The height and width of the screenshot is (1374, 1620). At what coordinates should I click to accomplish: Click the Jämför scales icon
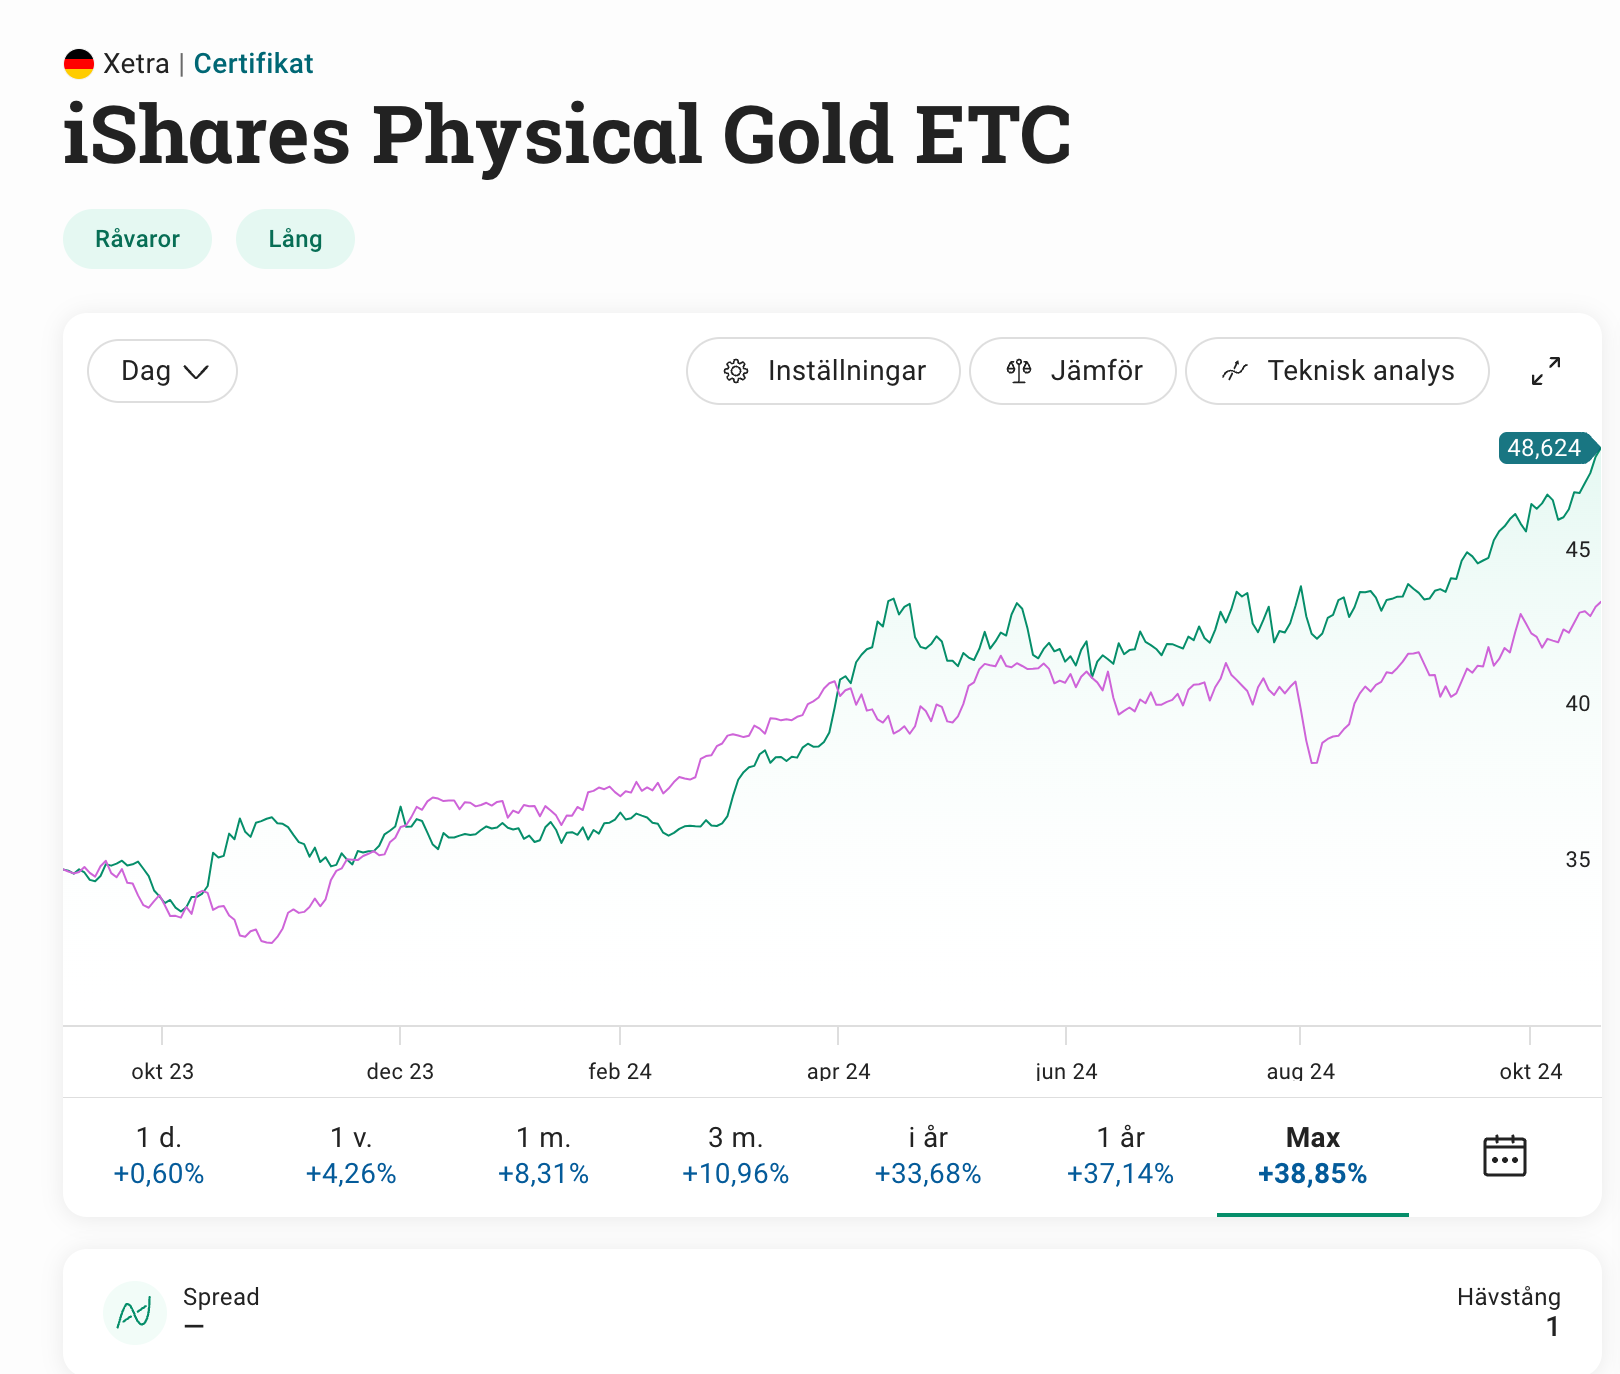point(1019,371)
